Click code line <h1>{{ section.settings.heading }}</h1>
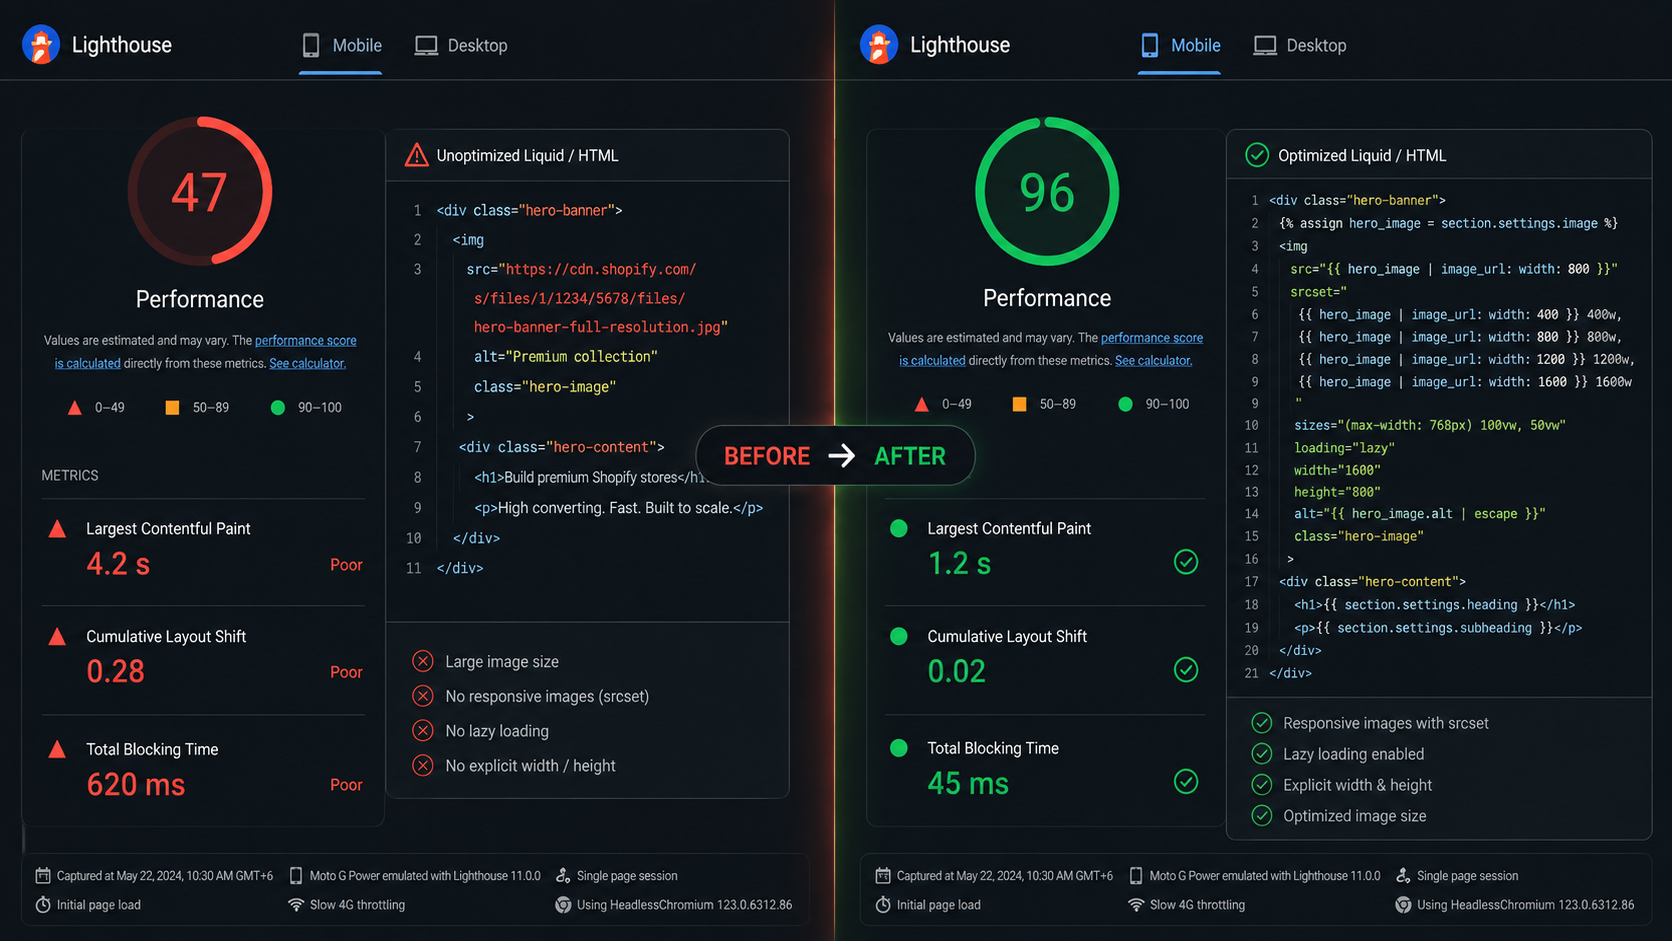The image size is (1672, 941). point(1435,605)
